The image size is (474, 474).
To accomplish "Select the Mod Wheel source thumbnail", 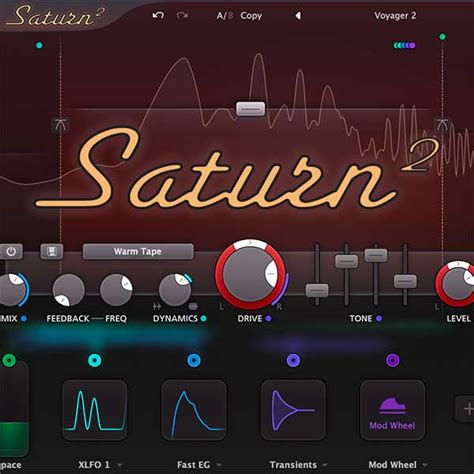I will pos(392,410).
